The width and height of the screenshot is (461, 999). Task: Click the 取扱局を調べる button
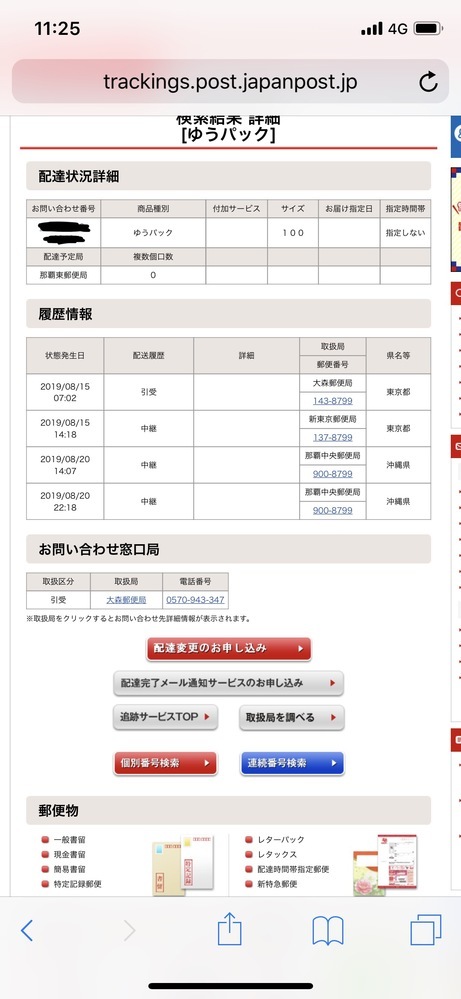click(292, 717)
